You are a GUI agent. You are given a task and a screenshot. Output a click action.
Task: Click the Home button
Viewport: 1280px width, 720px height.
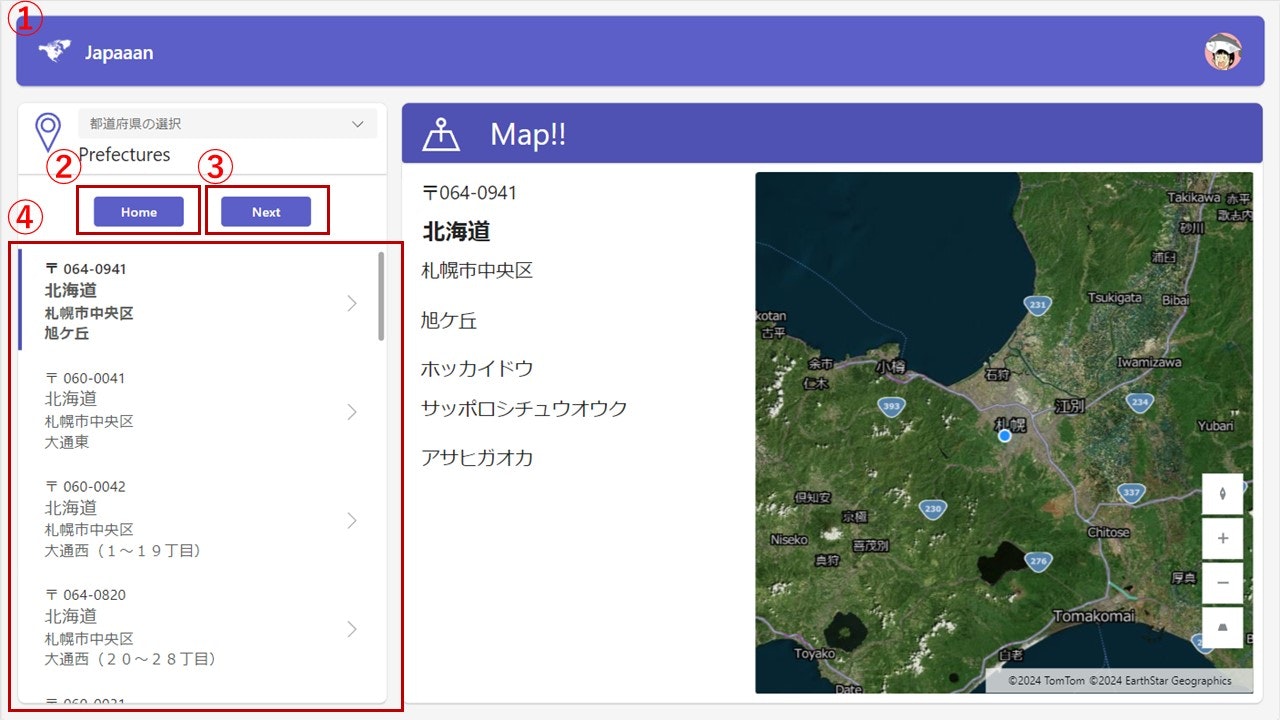(139, 212)
